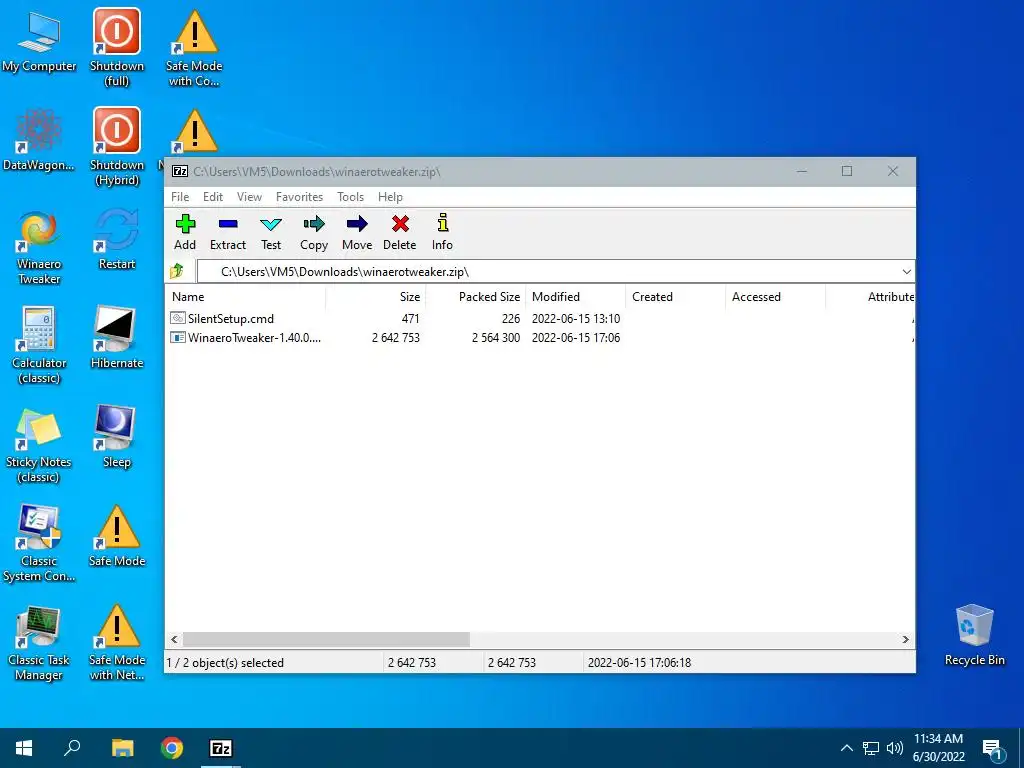
Task: Click the scroll right arrow
Action: (x=906, y=639)
